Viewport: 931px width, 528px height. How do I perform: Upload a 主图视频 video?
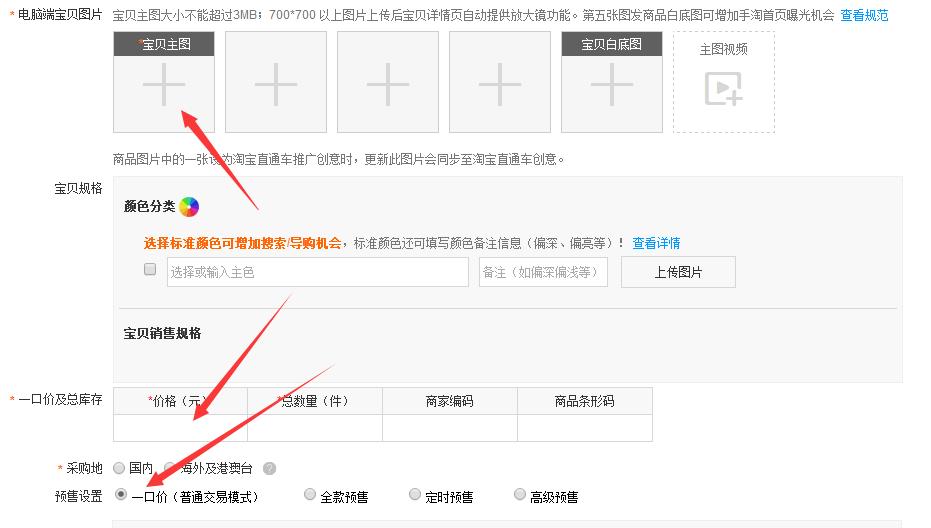(x=724, y=82)
